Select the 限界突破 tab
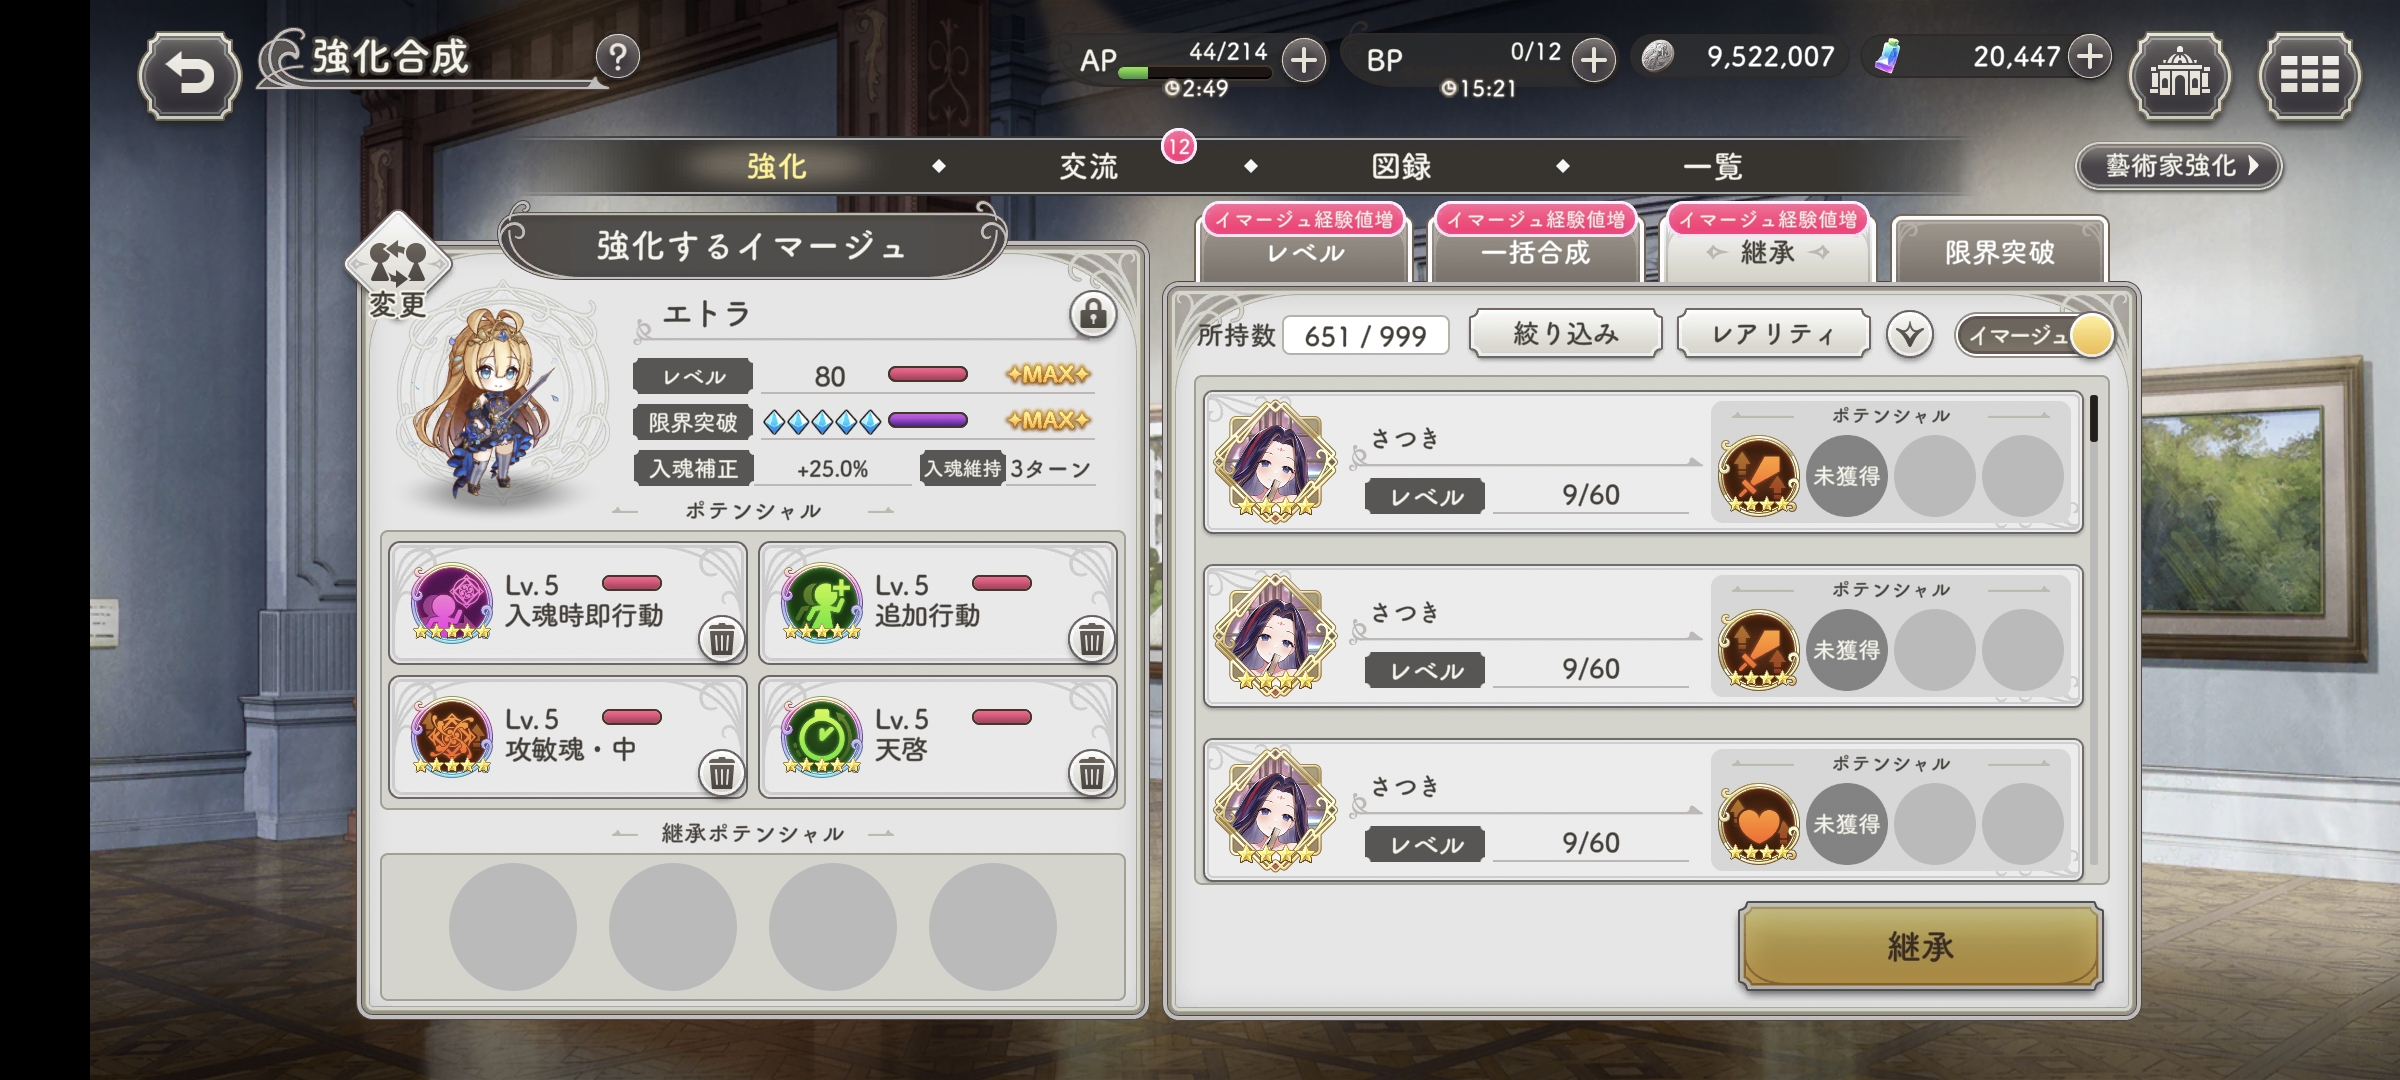This screenshot has height=1080, width=2400. 2000,250
